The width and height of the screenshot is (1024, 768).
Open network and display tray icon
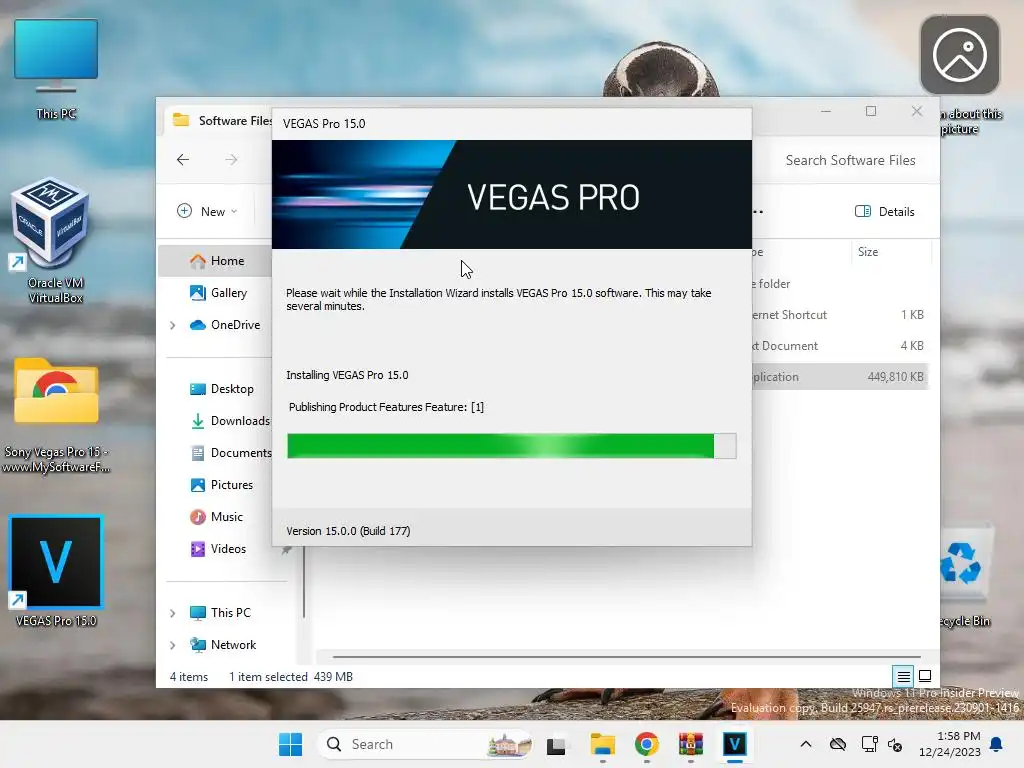(x=869, y=744)
